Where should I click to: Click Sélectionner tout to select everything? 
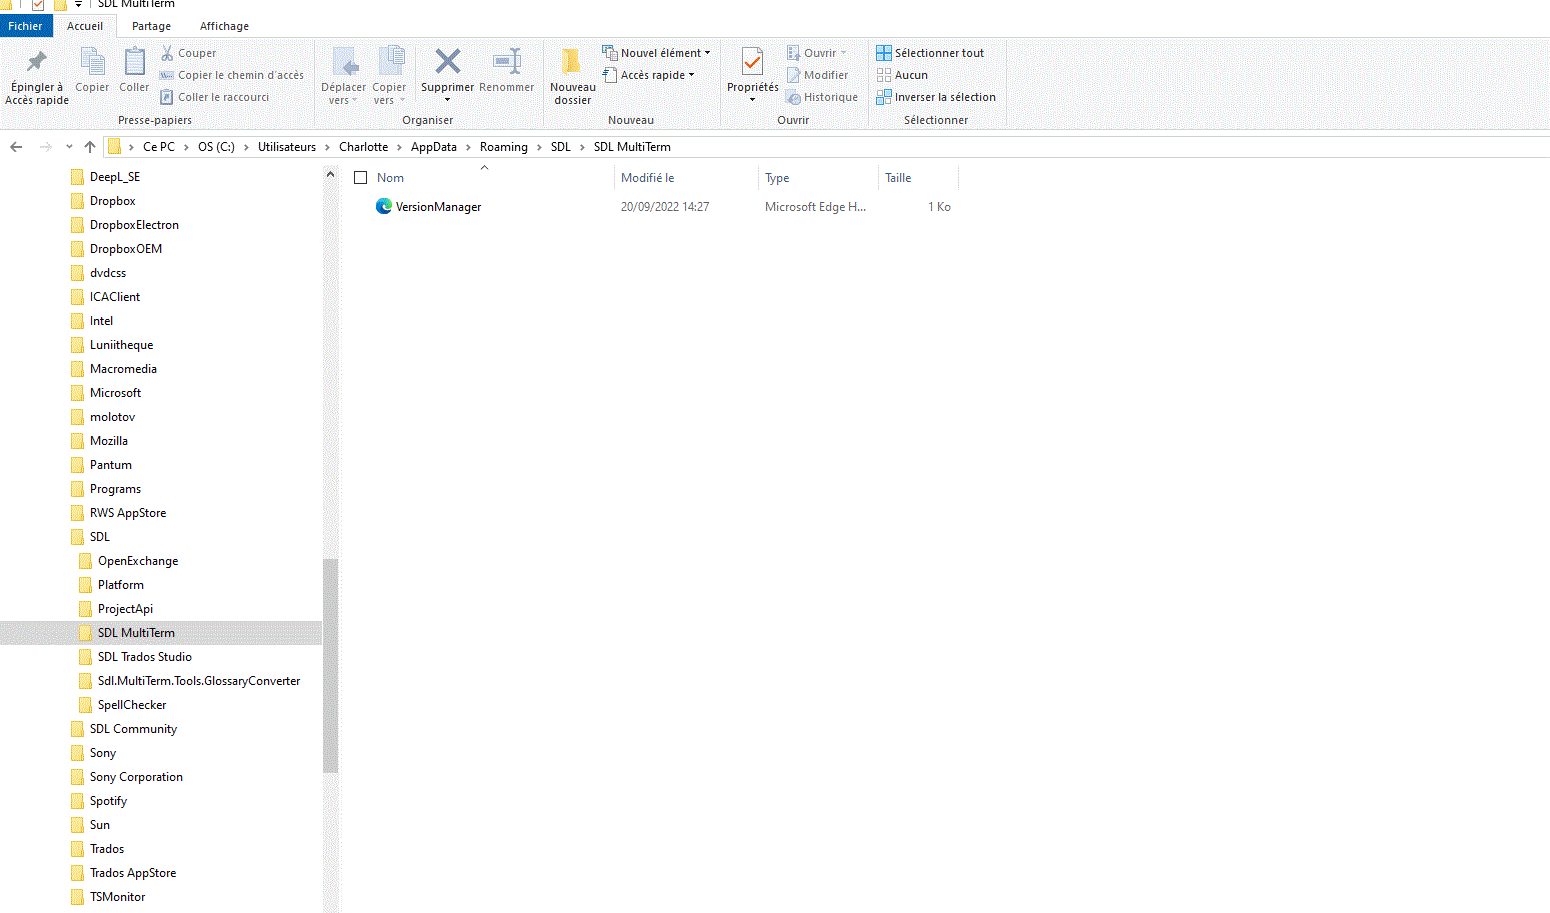click(930, 52)
